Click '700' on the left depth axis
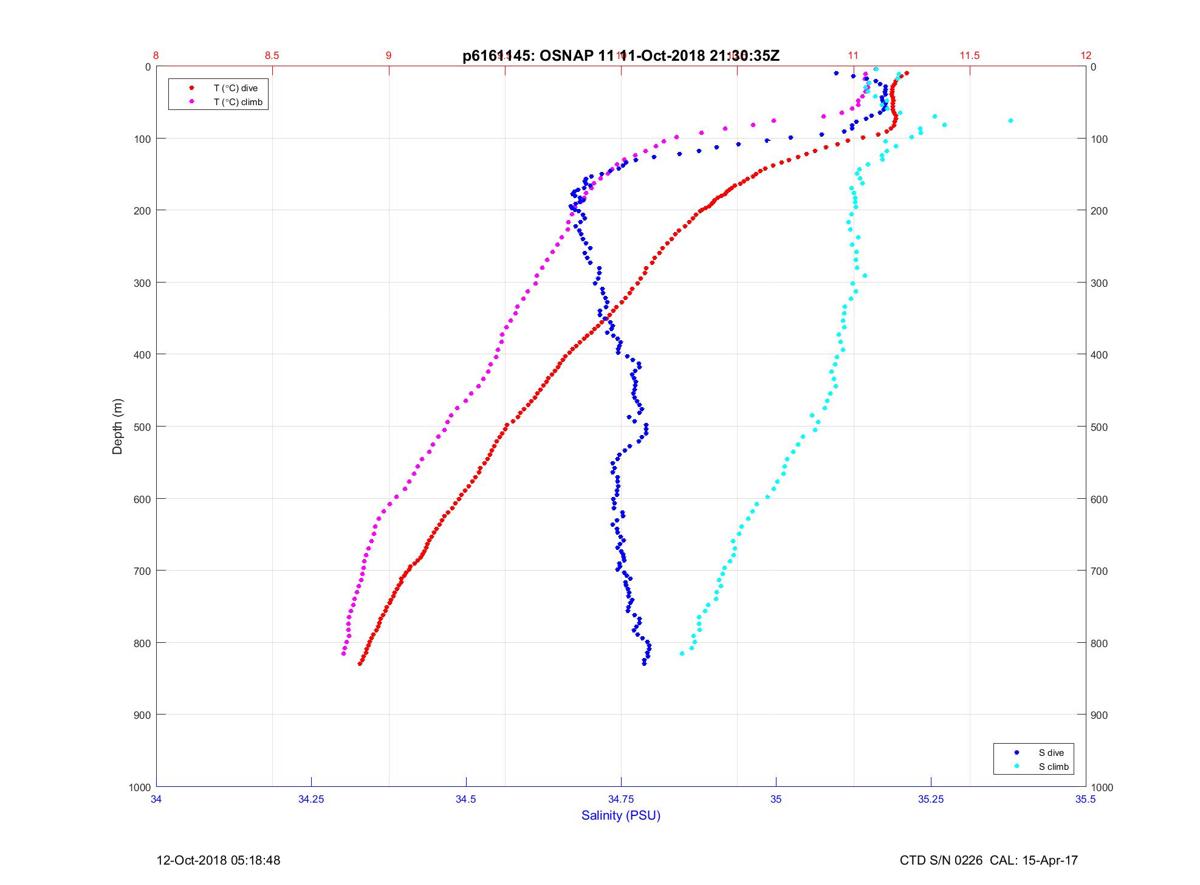 pos(141,571)
